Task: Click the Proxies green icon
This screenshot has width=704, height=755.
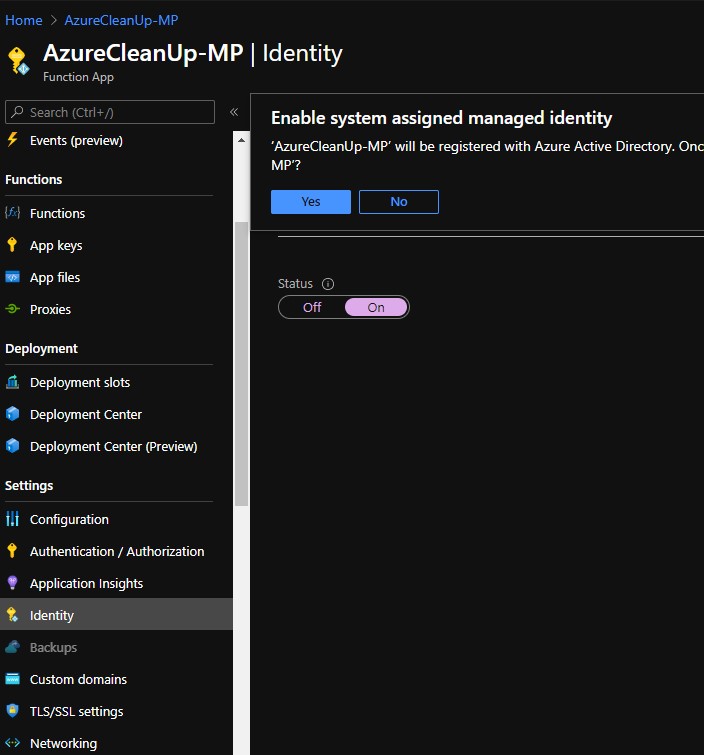Action: coord(12,309)
